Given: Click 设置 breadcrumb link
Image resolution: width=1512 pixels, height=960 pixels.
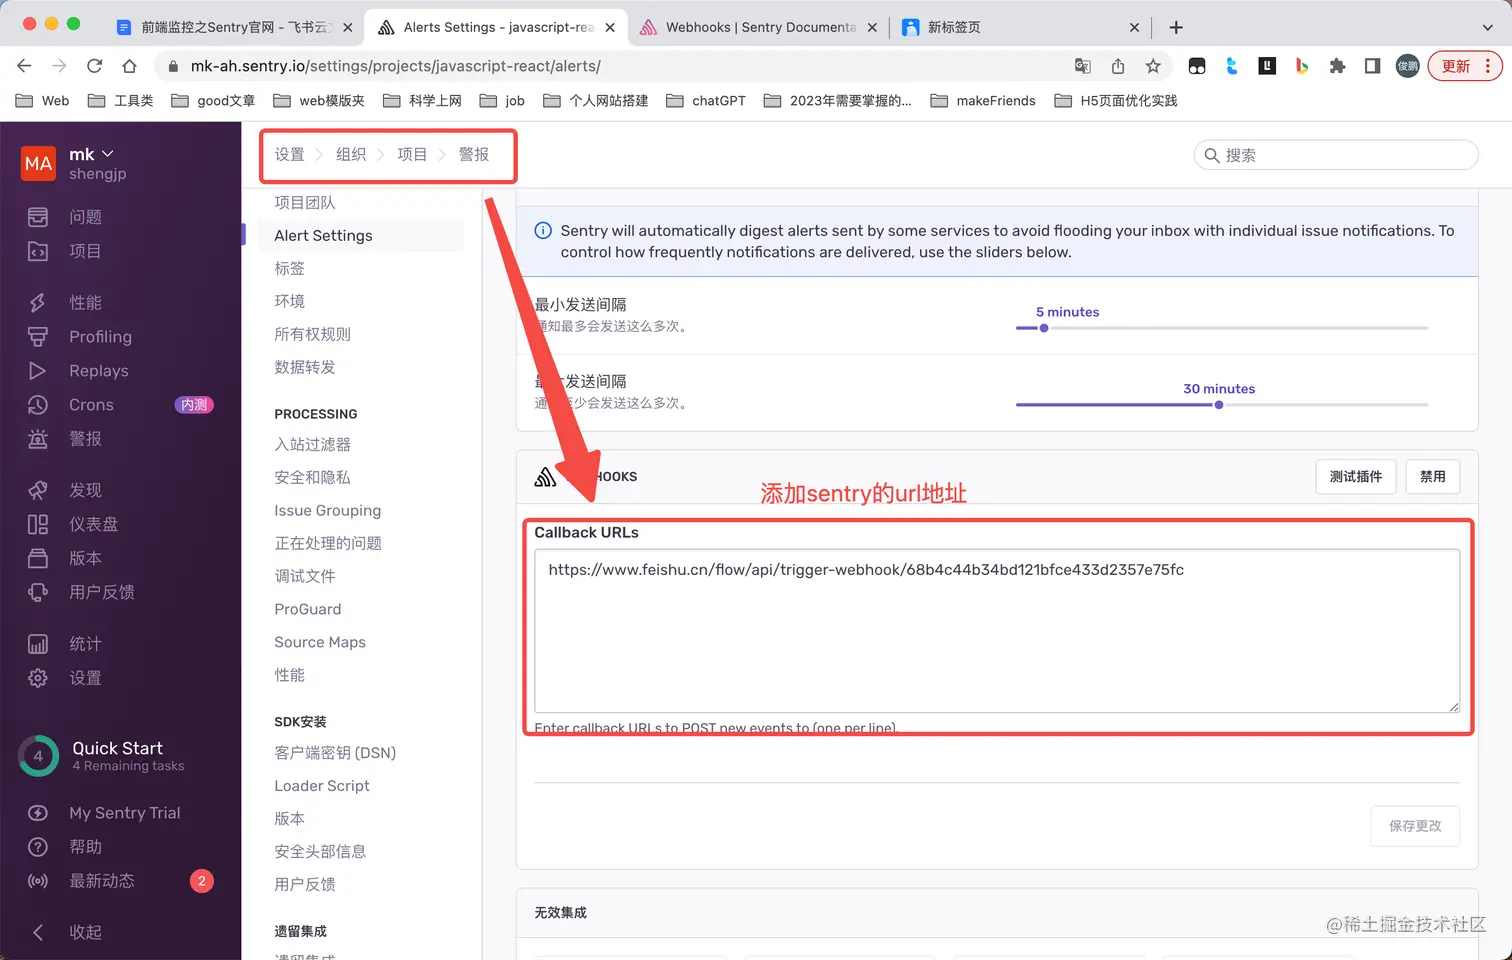Looking at the screenshot, I should click(289, 154).
